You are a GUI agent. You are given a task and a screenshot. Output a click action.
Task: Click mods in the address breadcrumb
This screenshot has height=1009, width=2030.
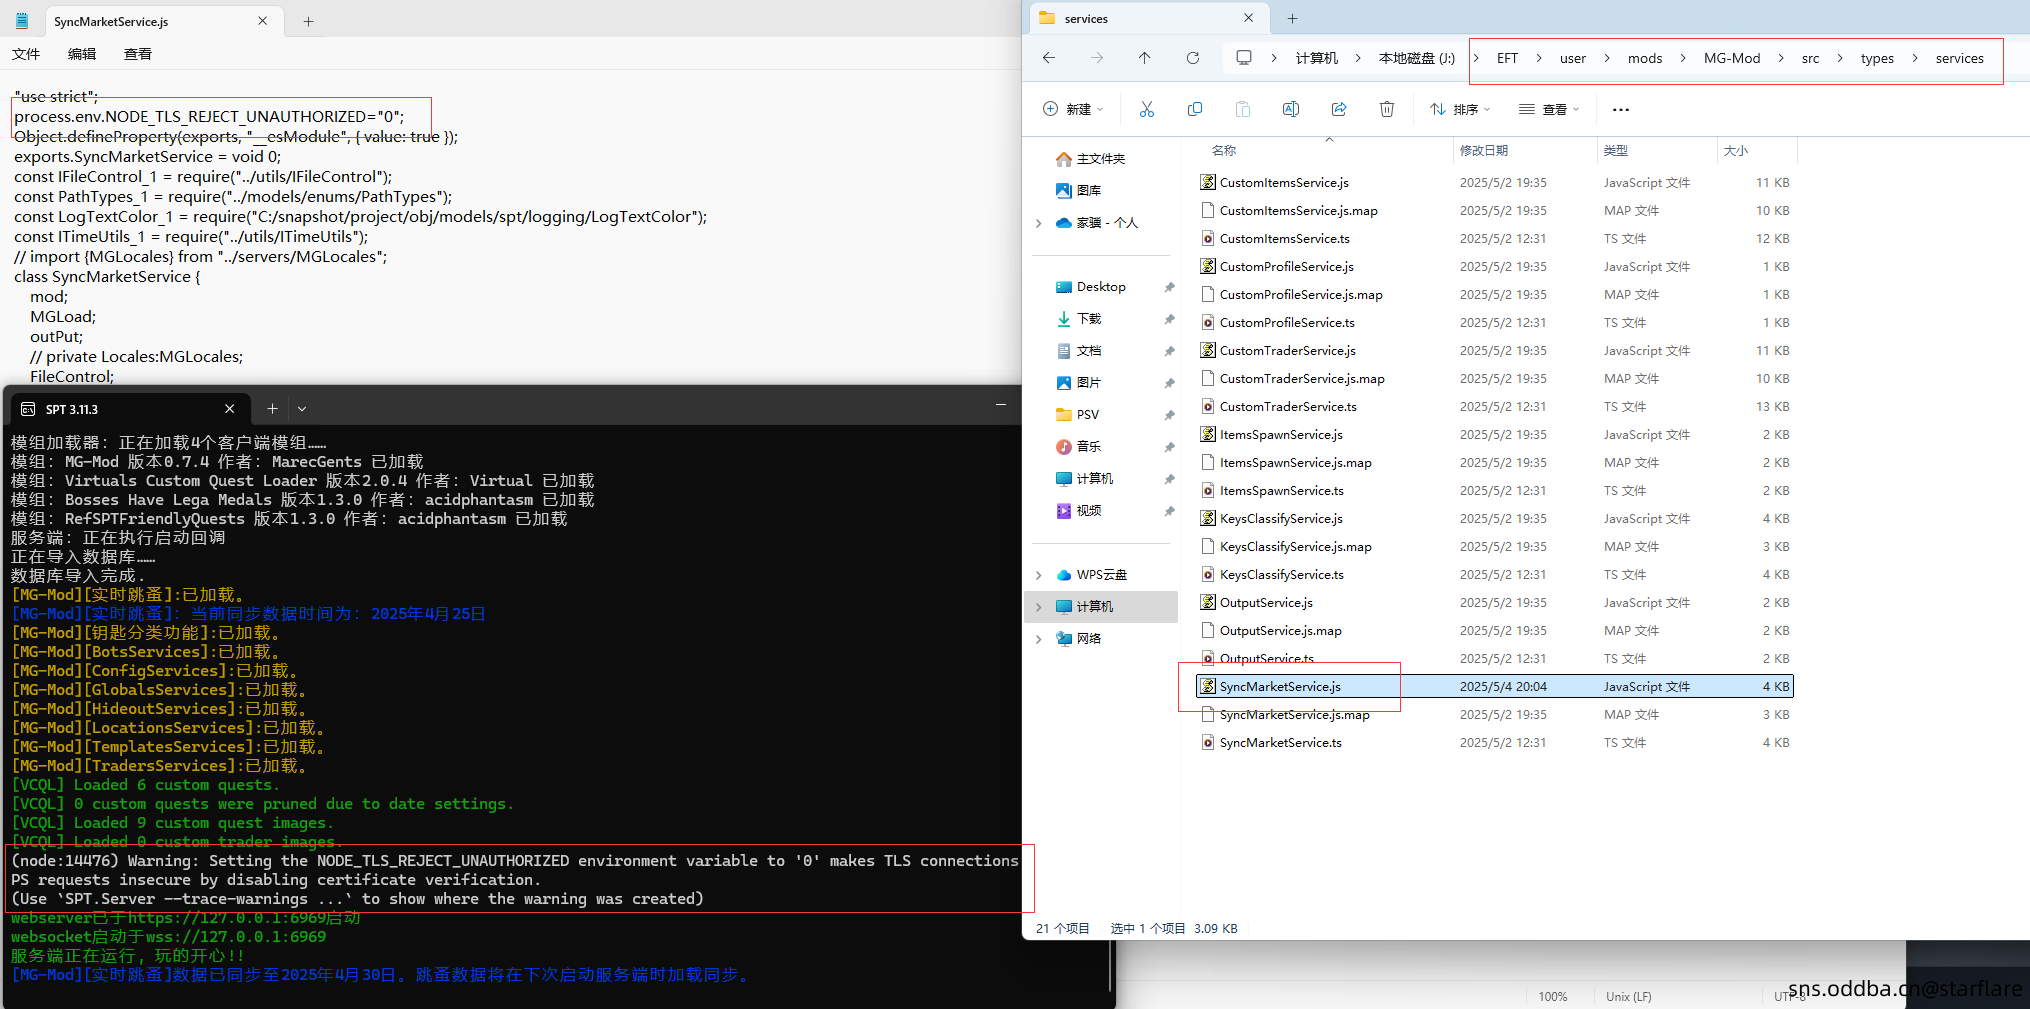[x=1645, y=58]
